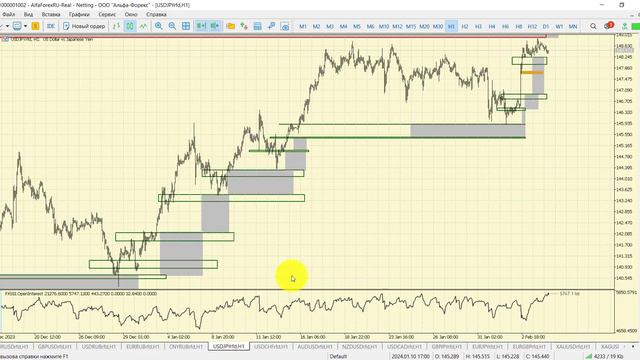Open the Вставка menu

[x=51, y=14]
